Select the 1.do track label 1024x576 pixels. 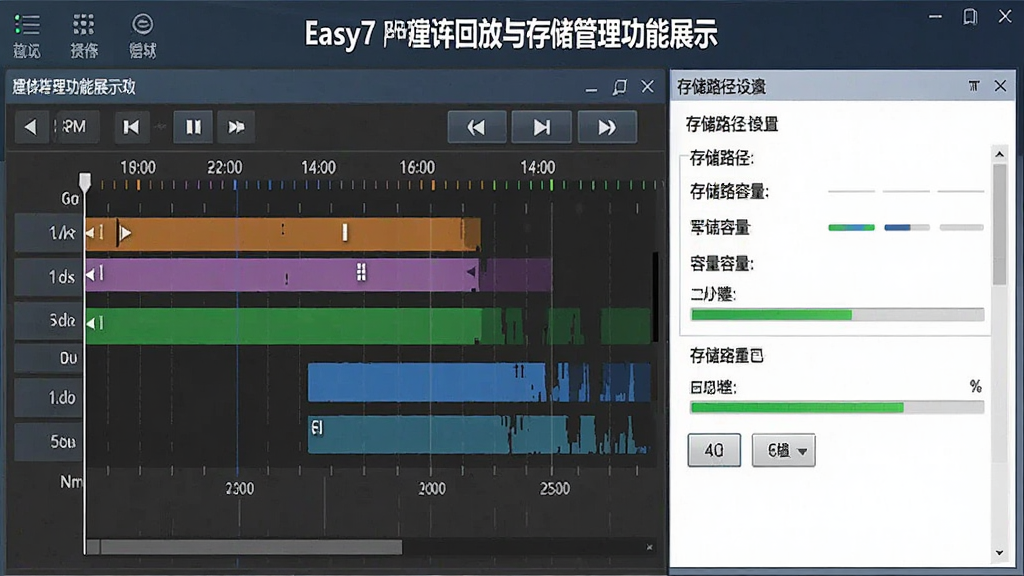click(50, 397)
